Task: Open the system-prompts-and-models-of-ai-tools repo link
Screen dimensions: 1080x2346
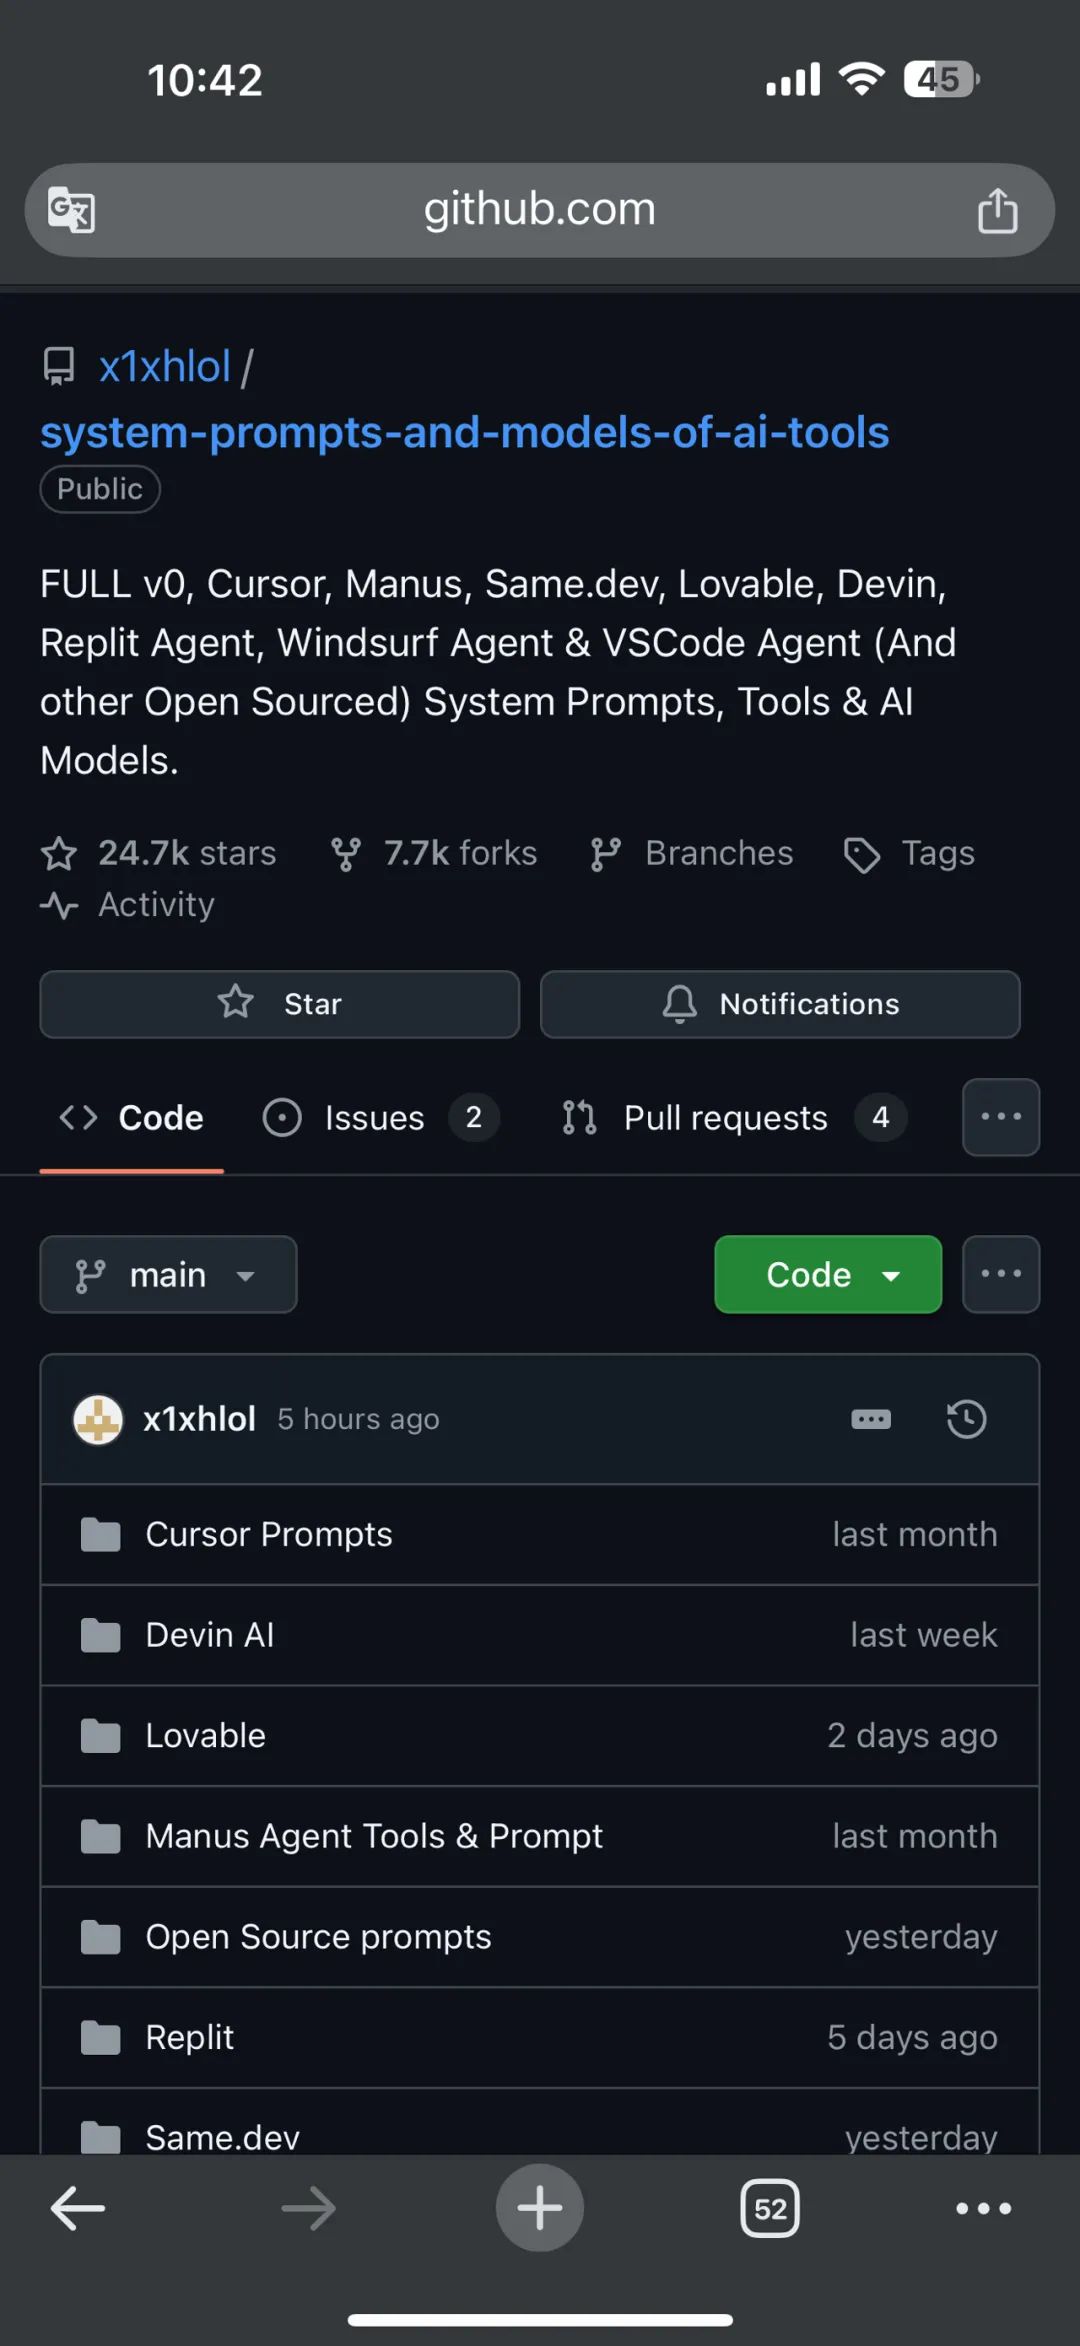Action: point(464,432)
